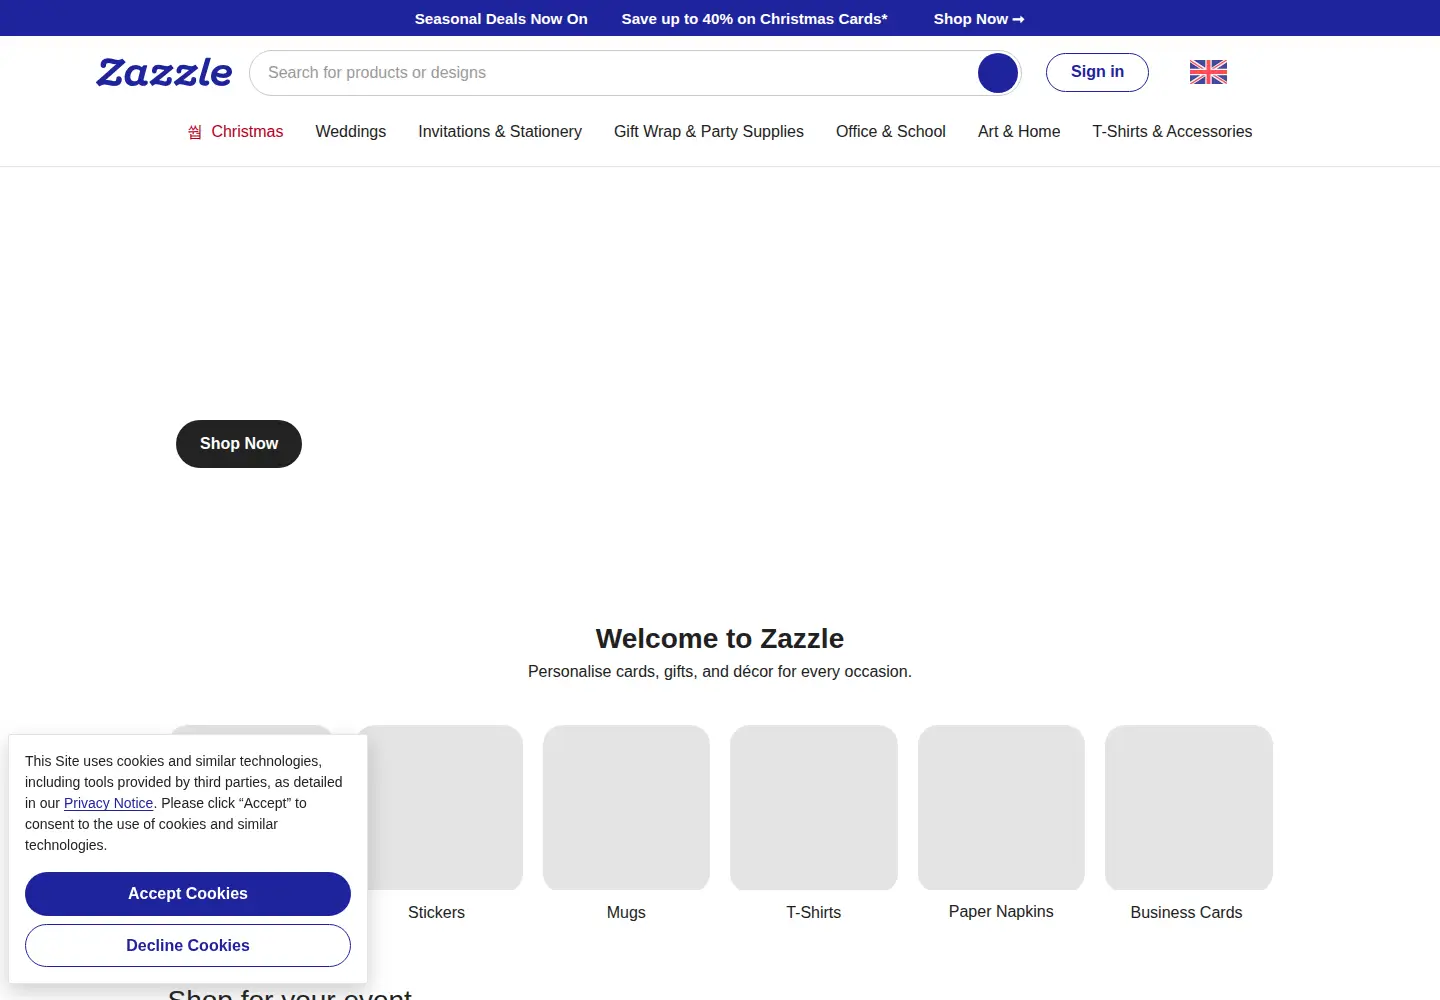Open the Office & School menu
Viewport: 1440px width, 1000px height.
pyautogui.click(x=891, y=132)
